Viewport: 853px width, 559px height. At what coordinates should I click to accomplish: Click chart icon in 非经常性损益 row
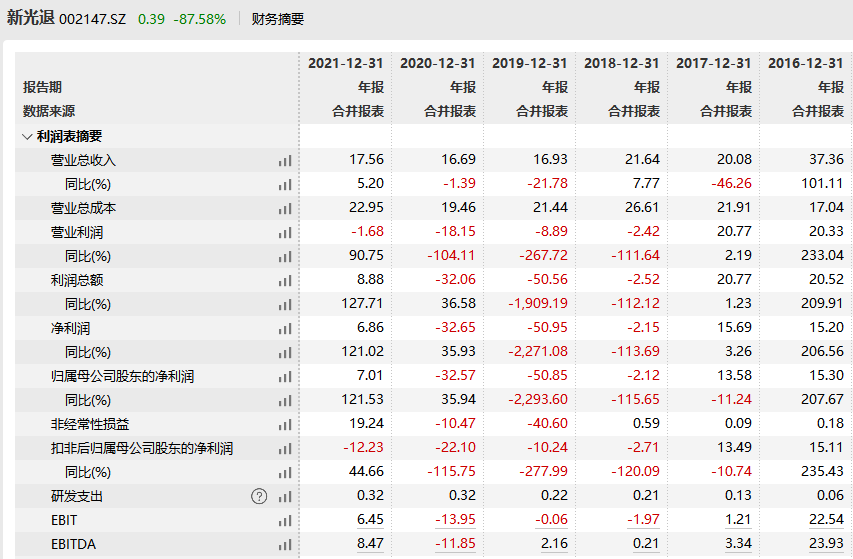click(x=285, y=424)
